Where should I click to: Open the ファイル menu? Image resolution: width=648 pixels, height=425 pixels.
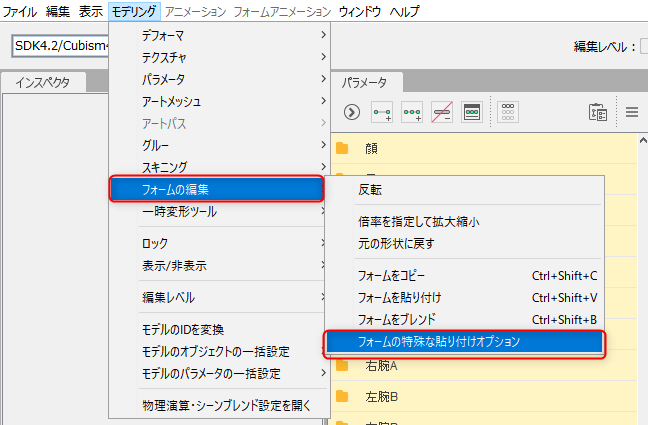(x=20, y=11)
